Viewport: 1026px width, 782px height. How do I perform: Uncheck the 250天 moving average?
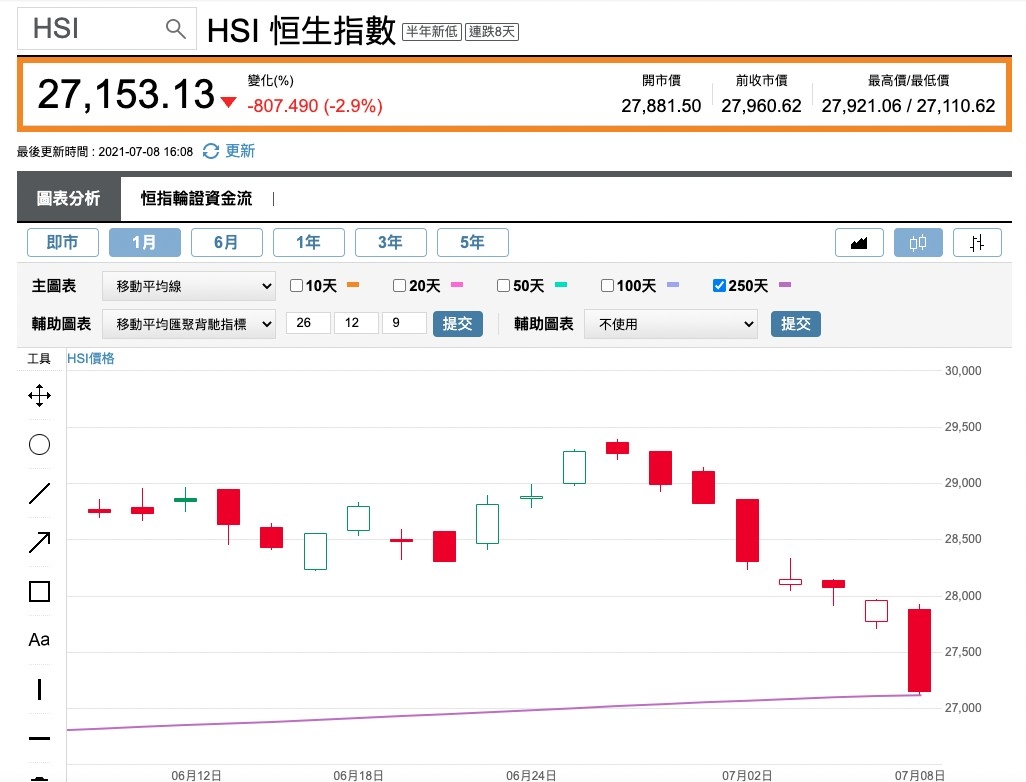719,285
